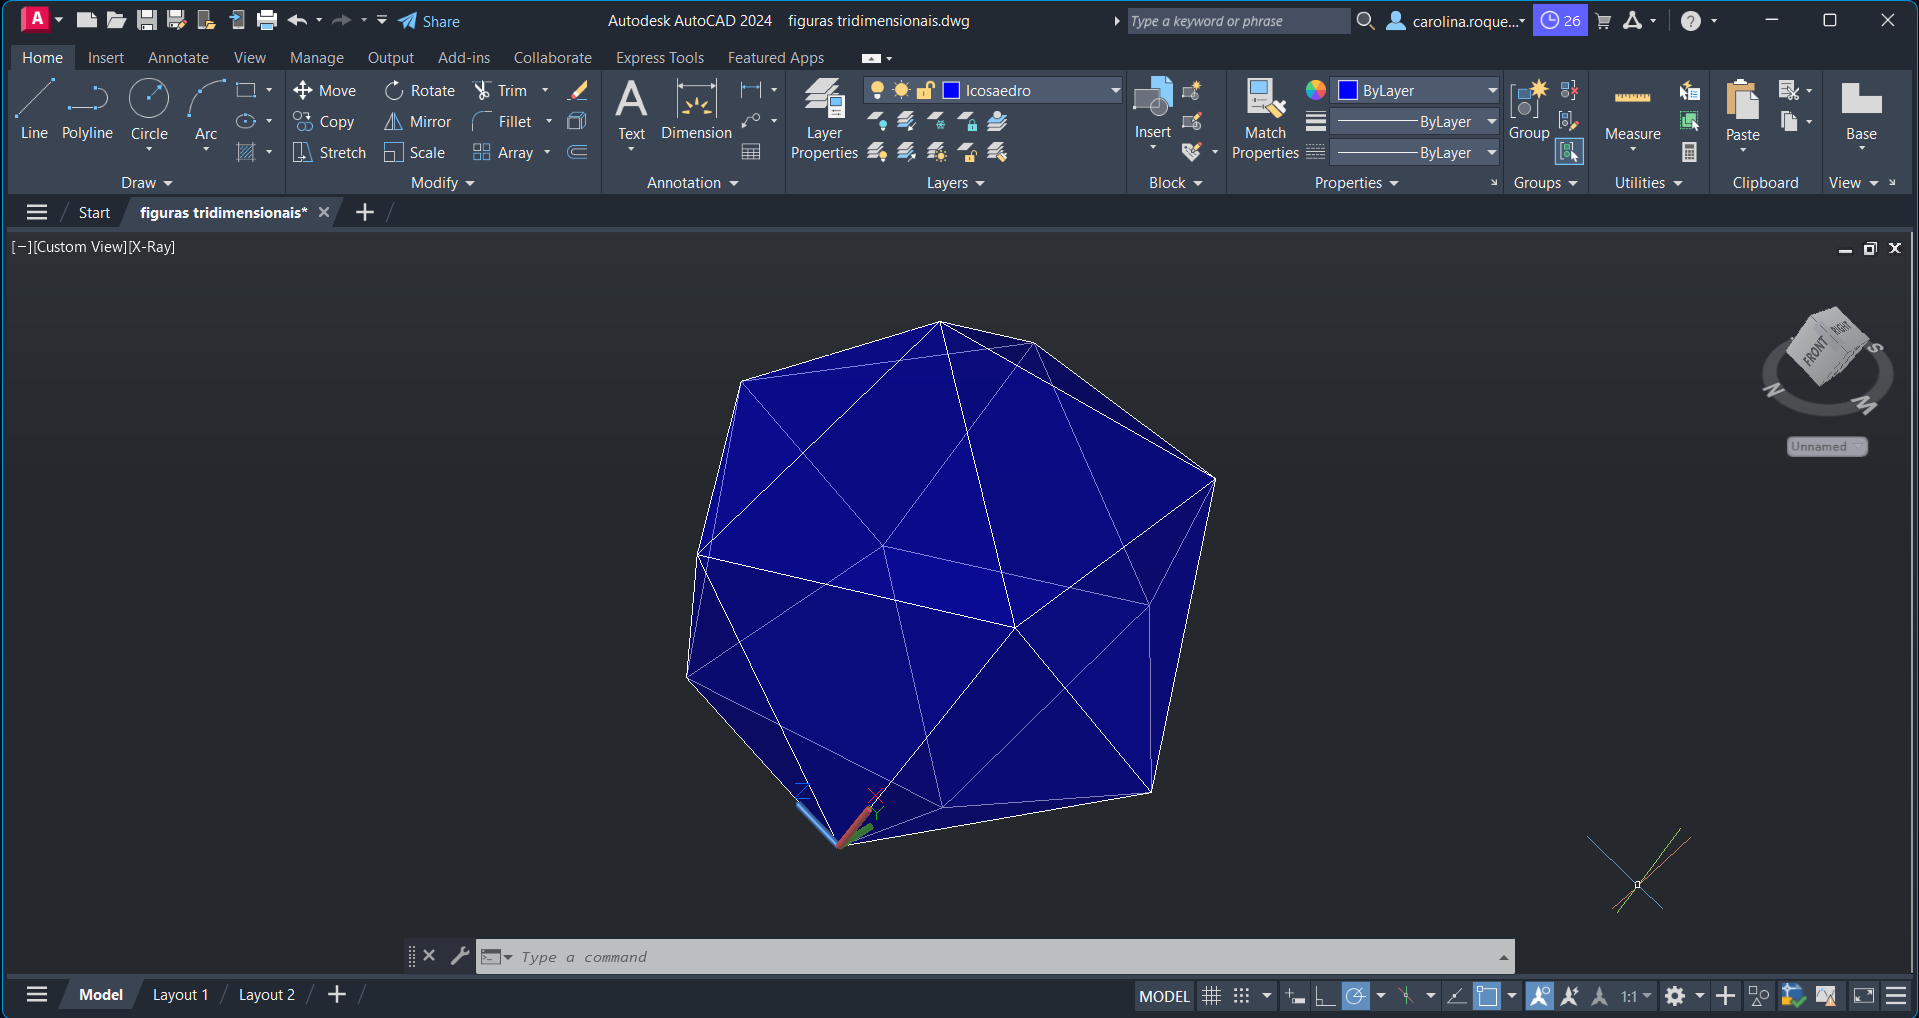
Task: Toggle snap mode in status bar
Action: pyautogui.click(x=1241, y=996)
